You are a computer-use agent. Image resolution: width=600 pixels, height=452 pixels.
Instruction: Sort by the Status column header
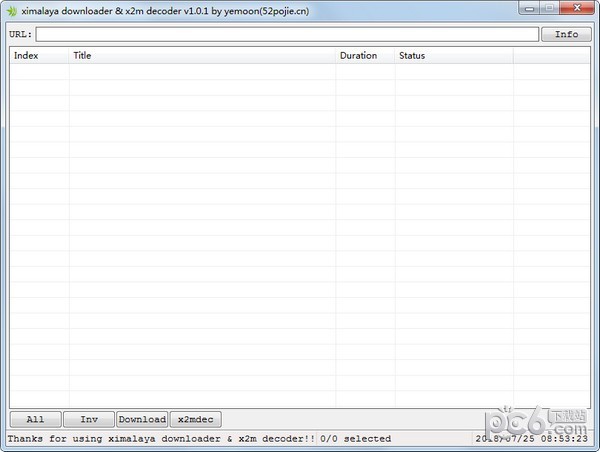(454, 55)
